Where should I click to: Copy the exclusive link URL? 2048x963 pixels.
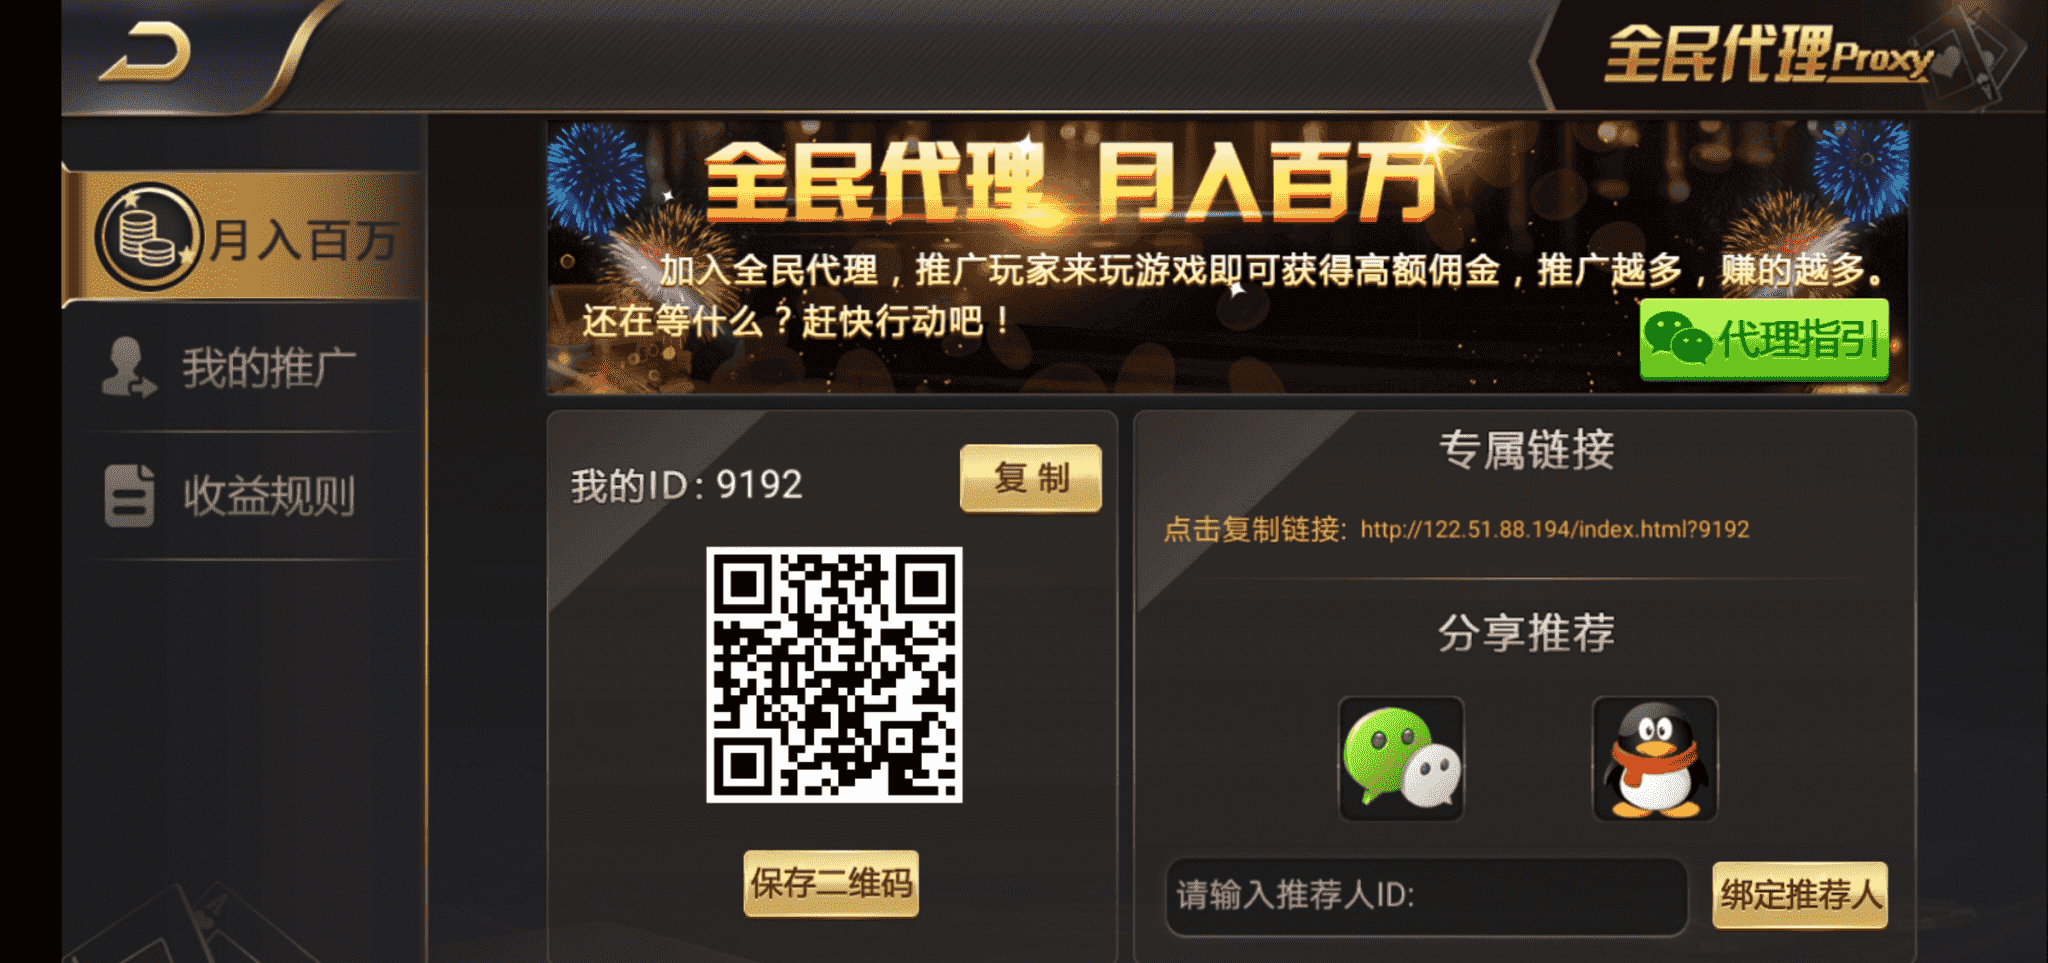tap(1555, 529)
